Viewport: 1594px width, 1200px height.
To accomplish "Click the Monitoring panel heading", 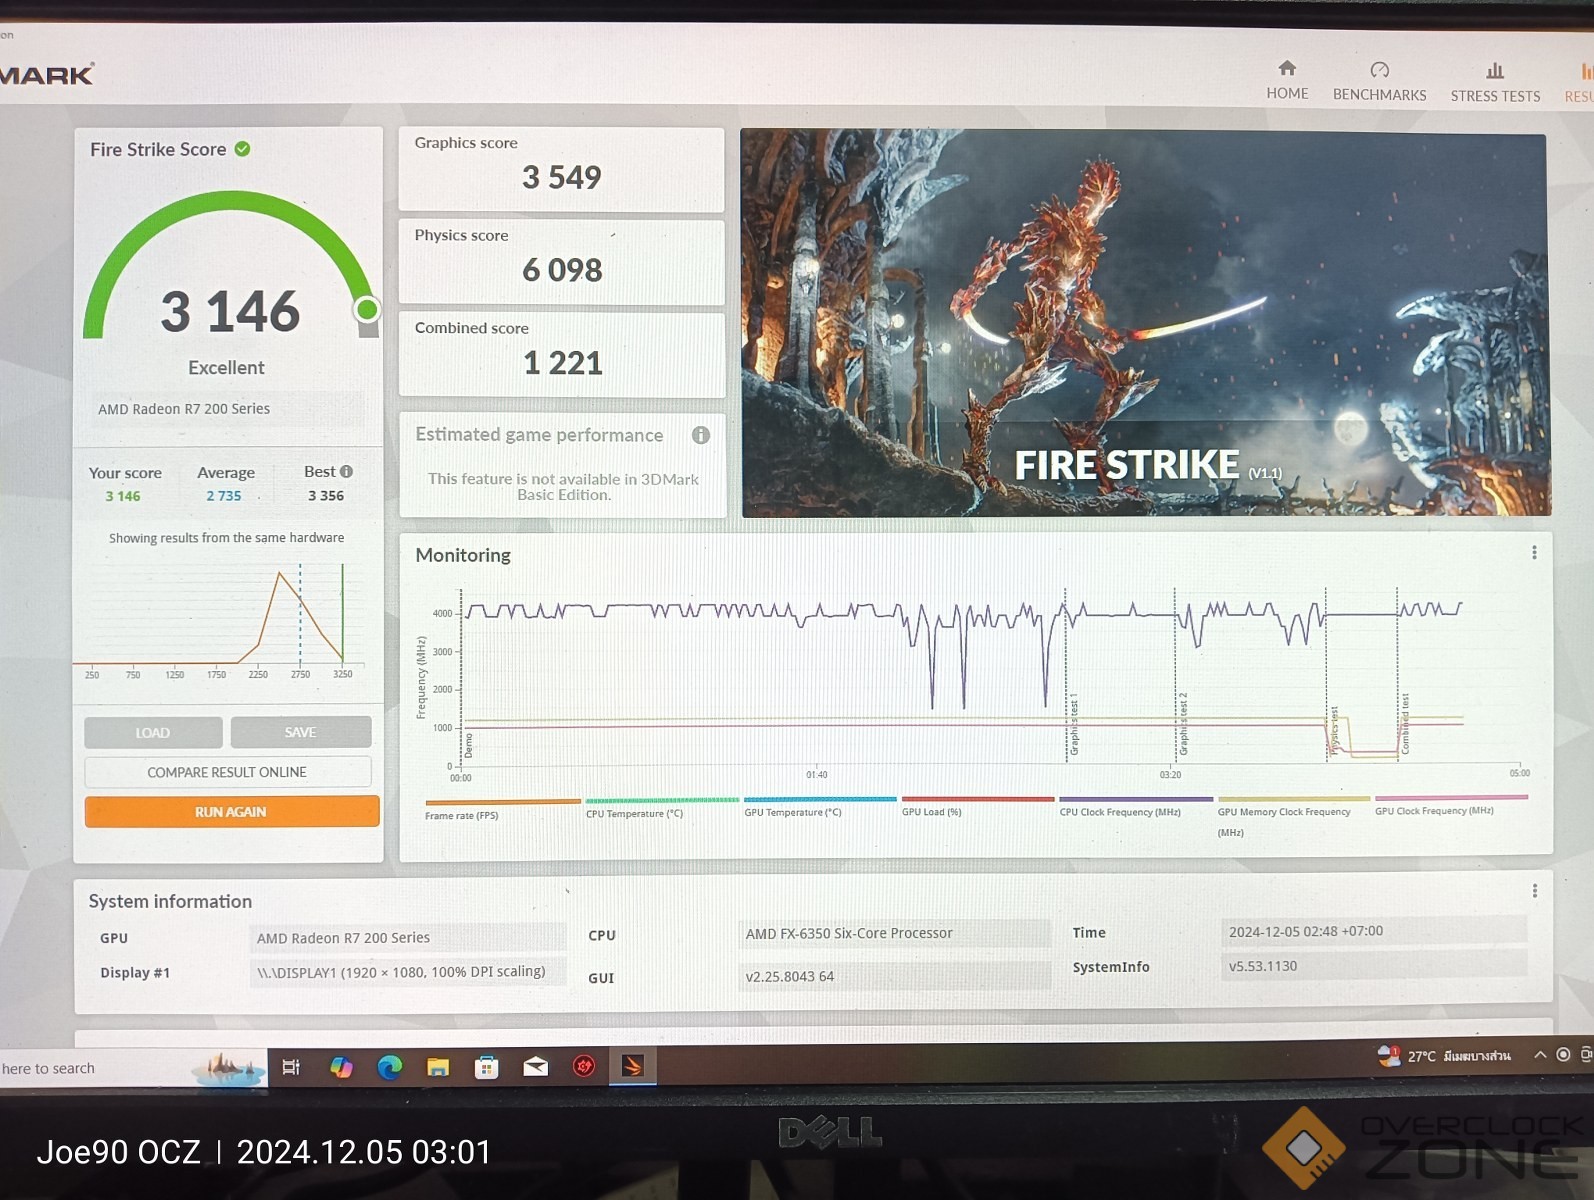I will pyautogui.click(x=463, y=555).
